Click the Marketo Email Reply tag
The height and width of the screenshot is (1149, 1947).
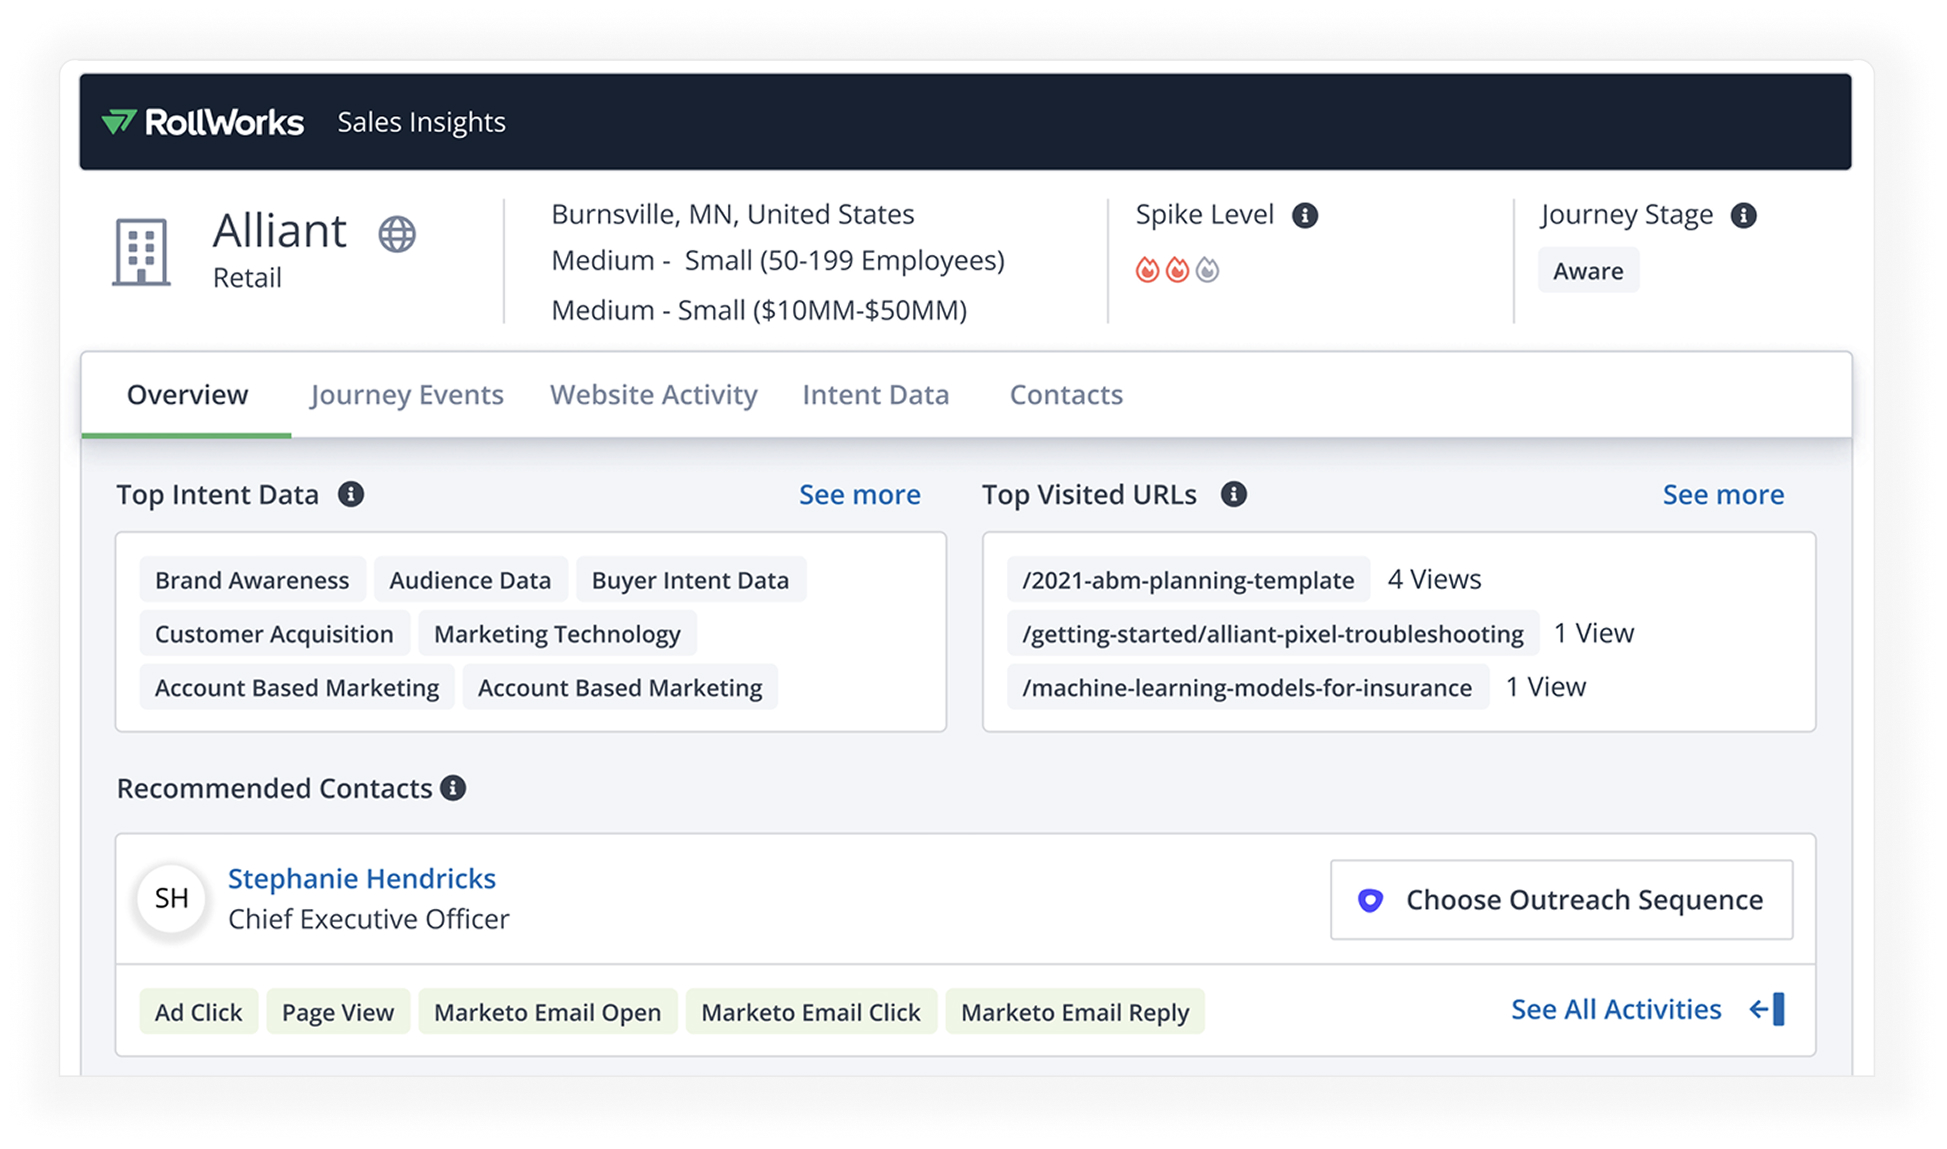click(x=1075, y=1012)
